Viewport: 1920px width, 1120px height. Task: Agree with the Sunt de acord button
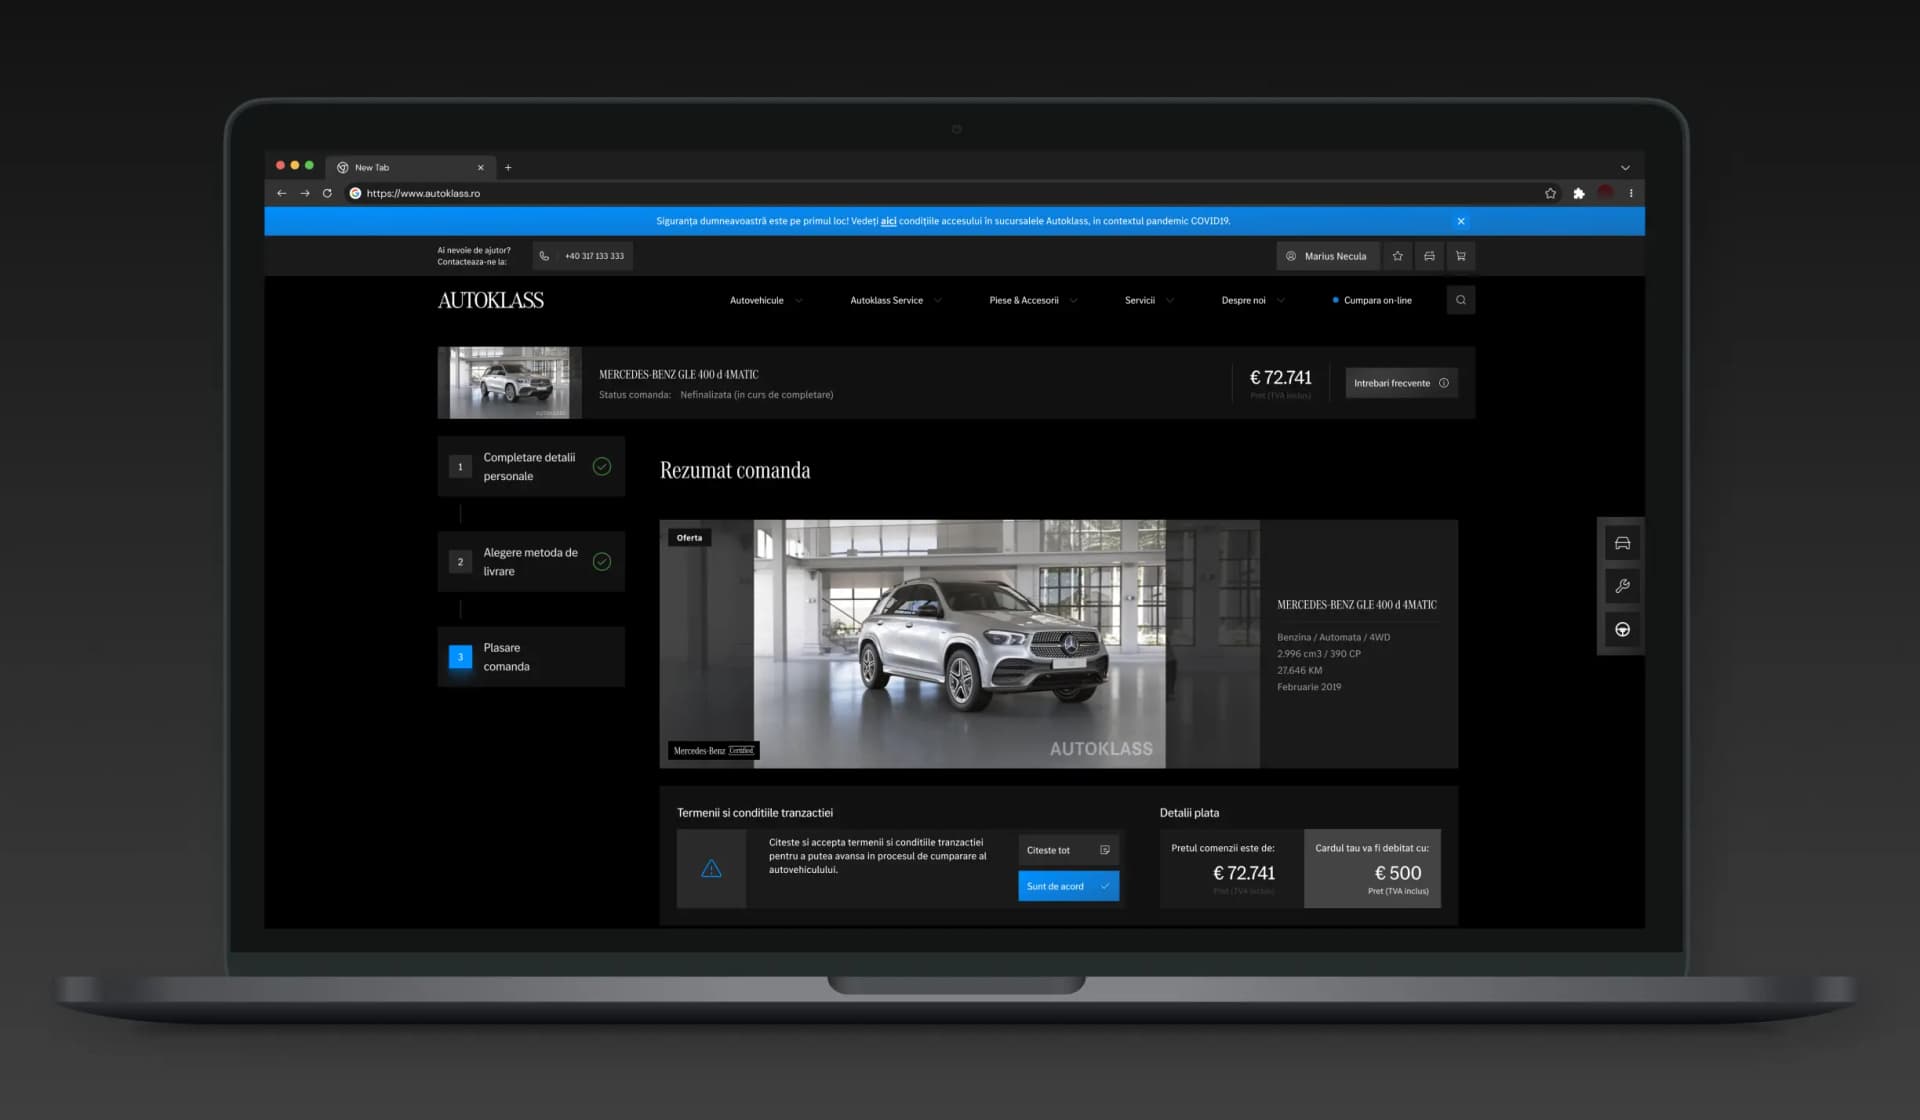(1068, 886)
